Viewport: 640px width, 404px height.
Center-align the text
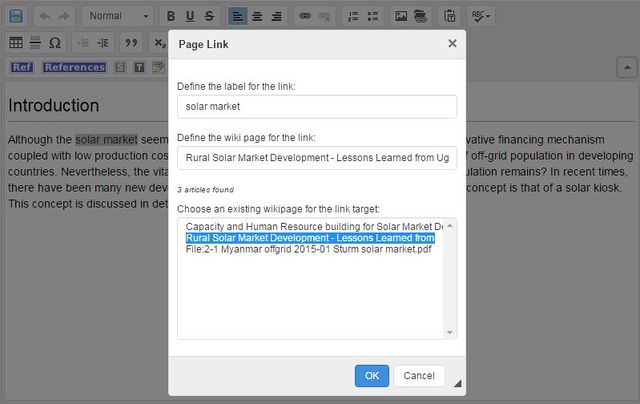(x=256, y=16)
